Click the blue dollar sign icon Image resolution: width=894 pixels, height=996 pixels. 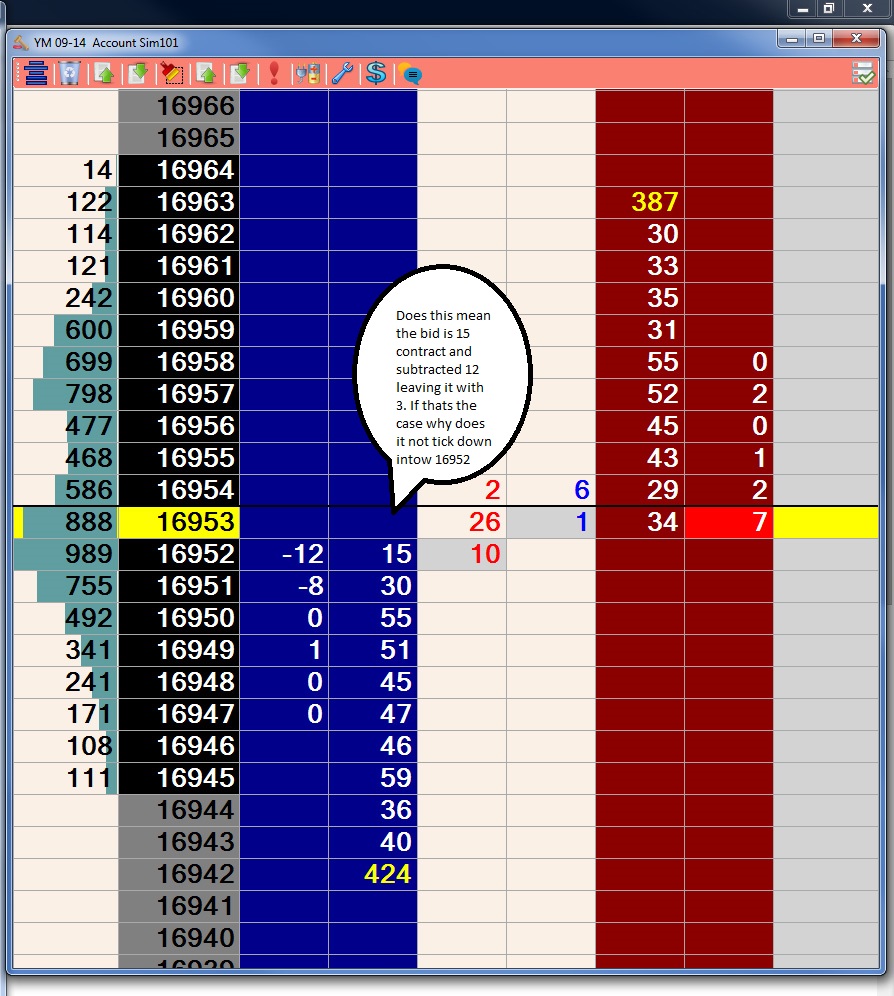click(x=376, y=74)
